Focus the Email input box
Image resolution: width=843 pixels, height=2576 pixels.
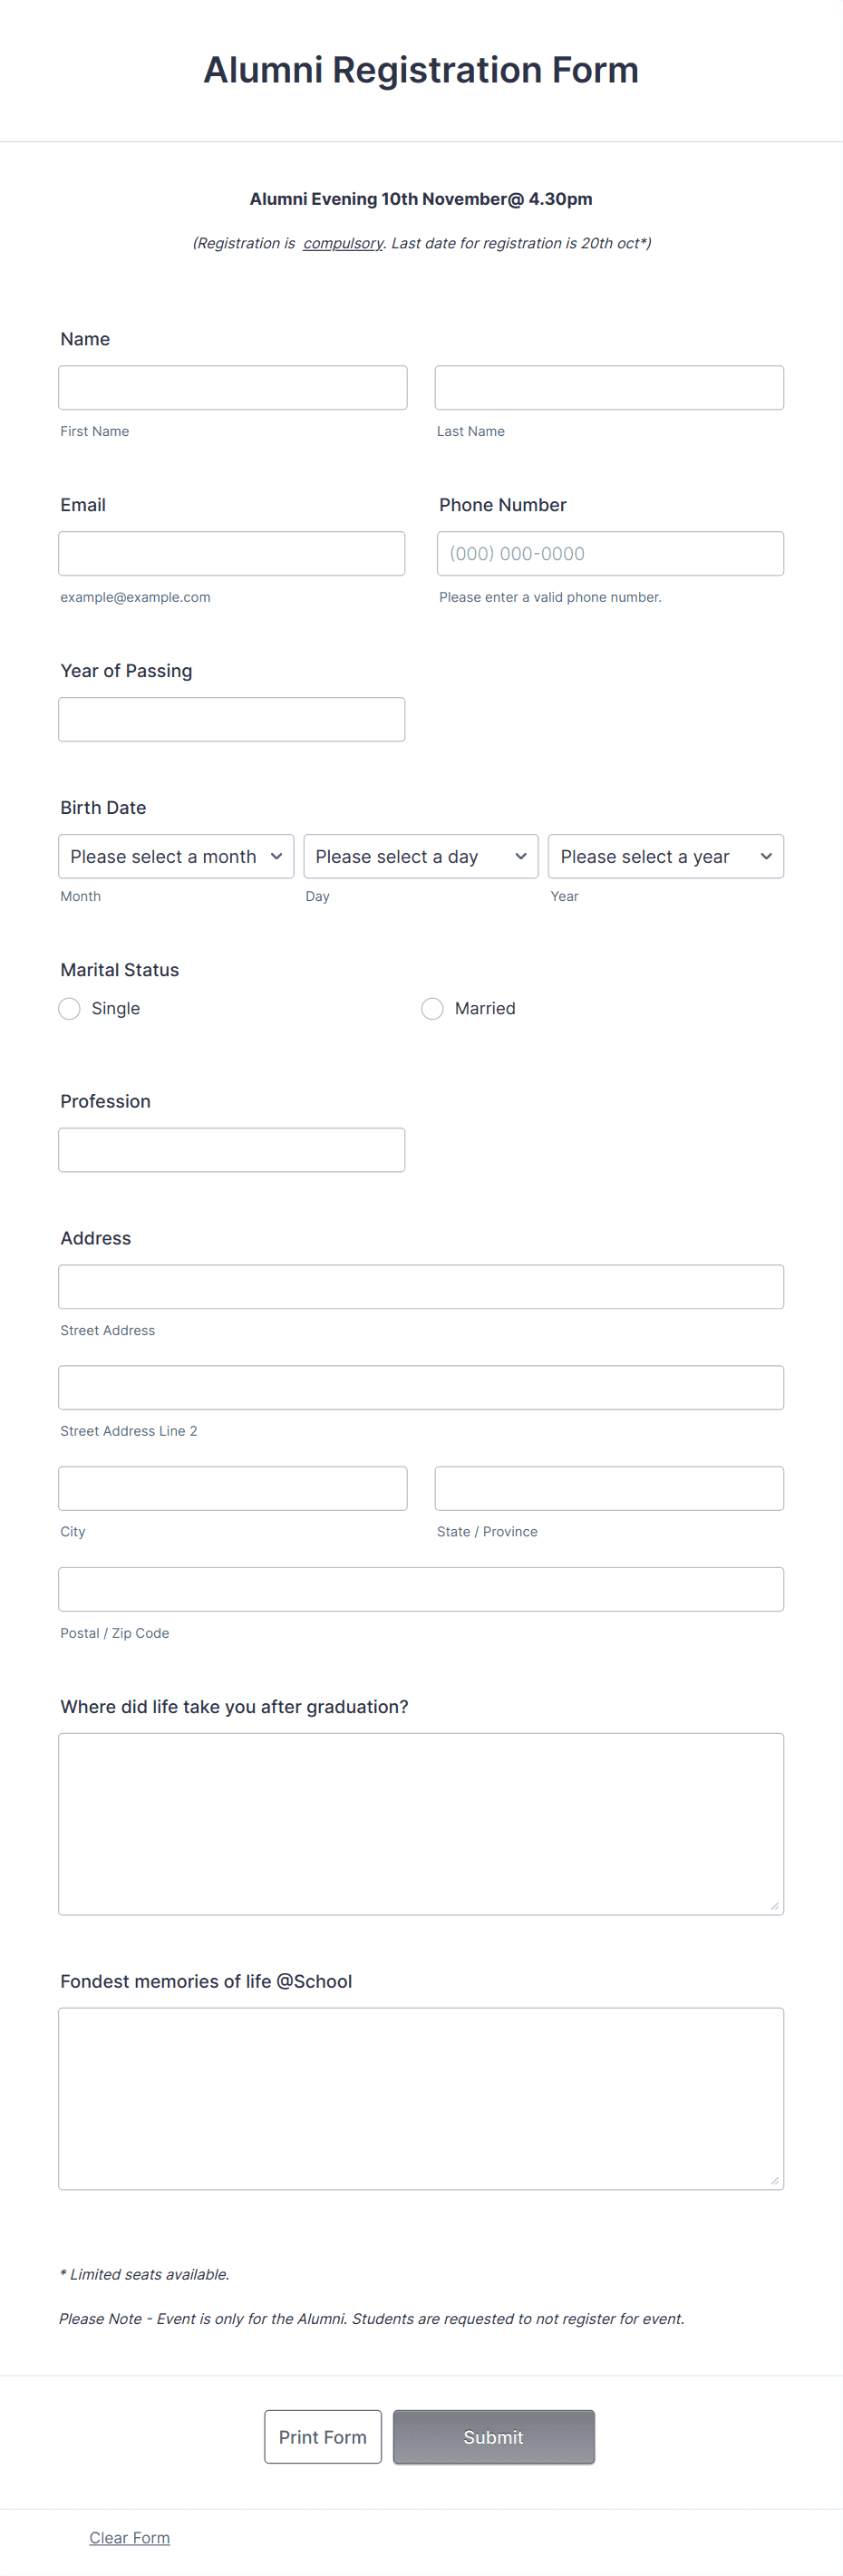(x=231, y=553)
